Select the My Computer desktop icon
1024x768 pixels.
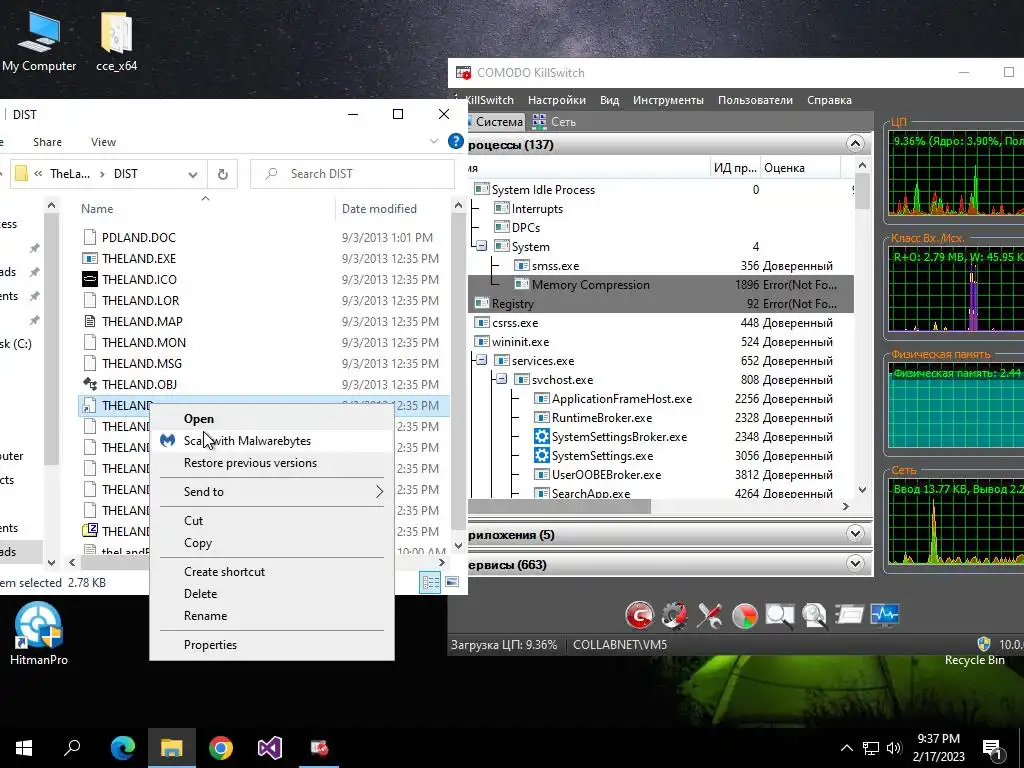[x=39, y=40]
